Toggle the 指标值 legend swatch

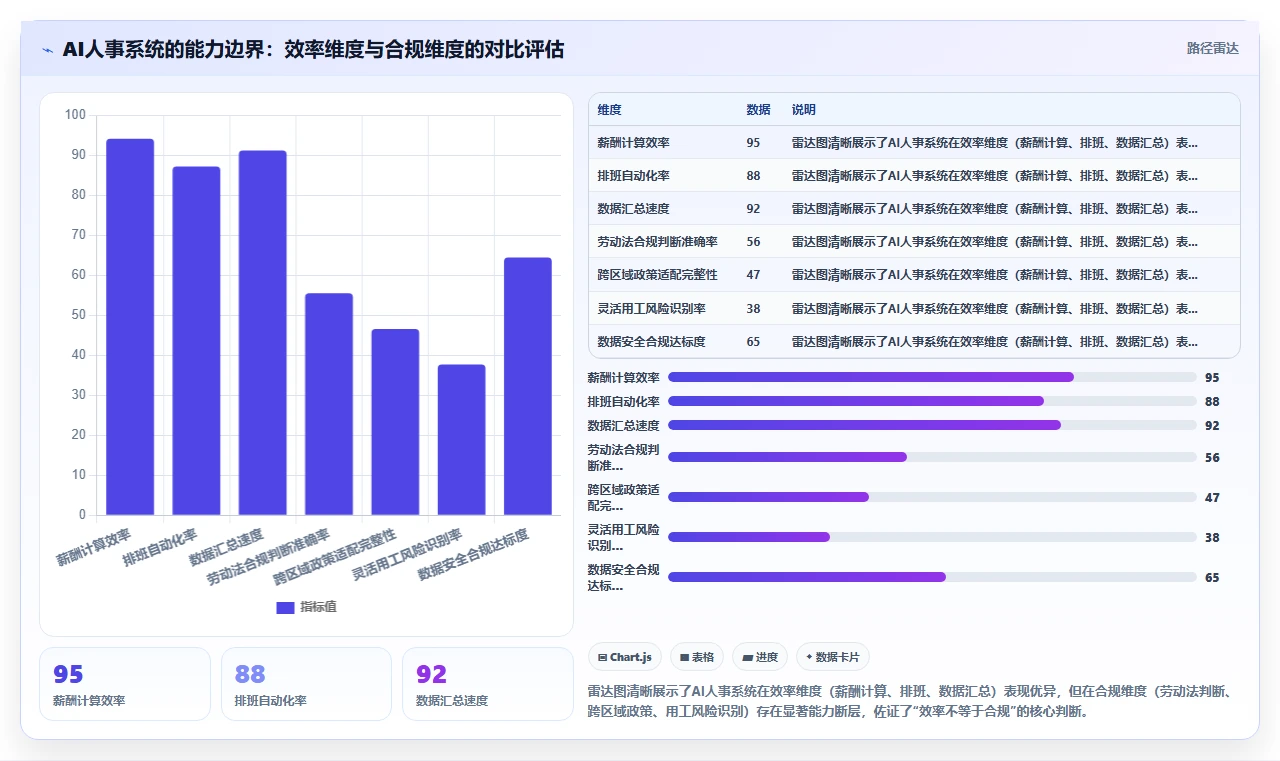point(285,607)
